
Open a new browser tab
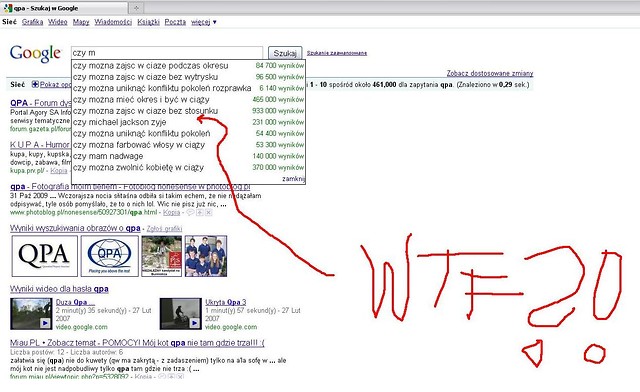(x=136, y=8)
